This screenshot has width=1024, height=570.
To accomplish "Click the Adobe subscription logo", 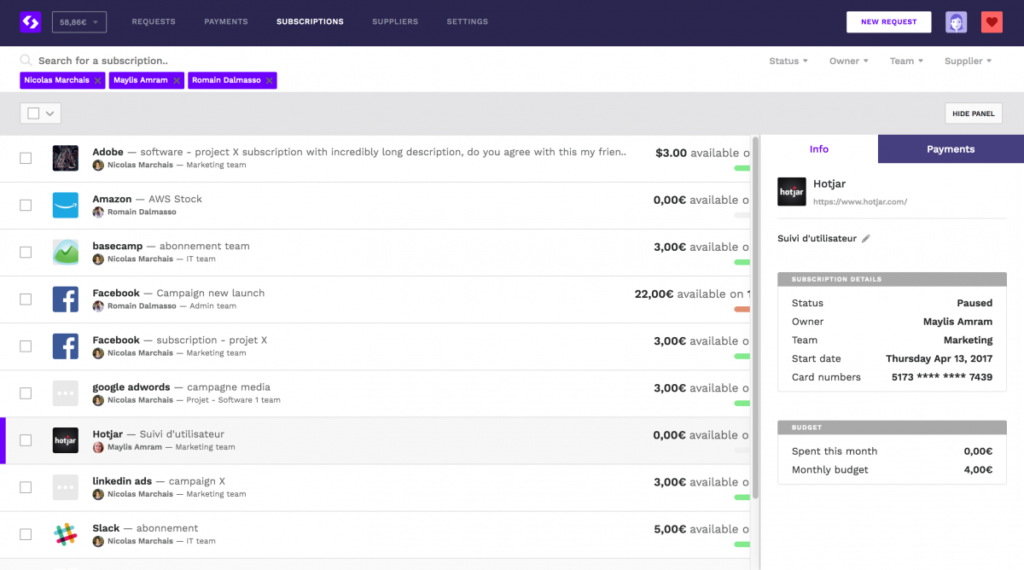I will (65, 158).
